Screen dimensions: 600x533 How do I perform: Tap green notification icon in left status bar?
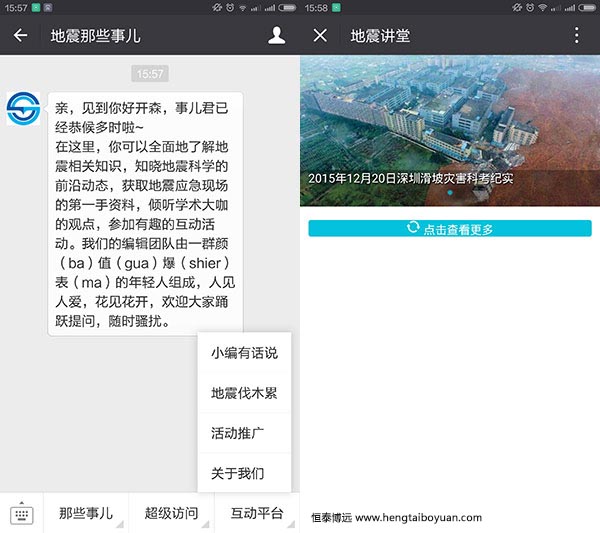point(36,8)
